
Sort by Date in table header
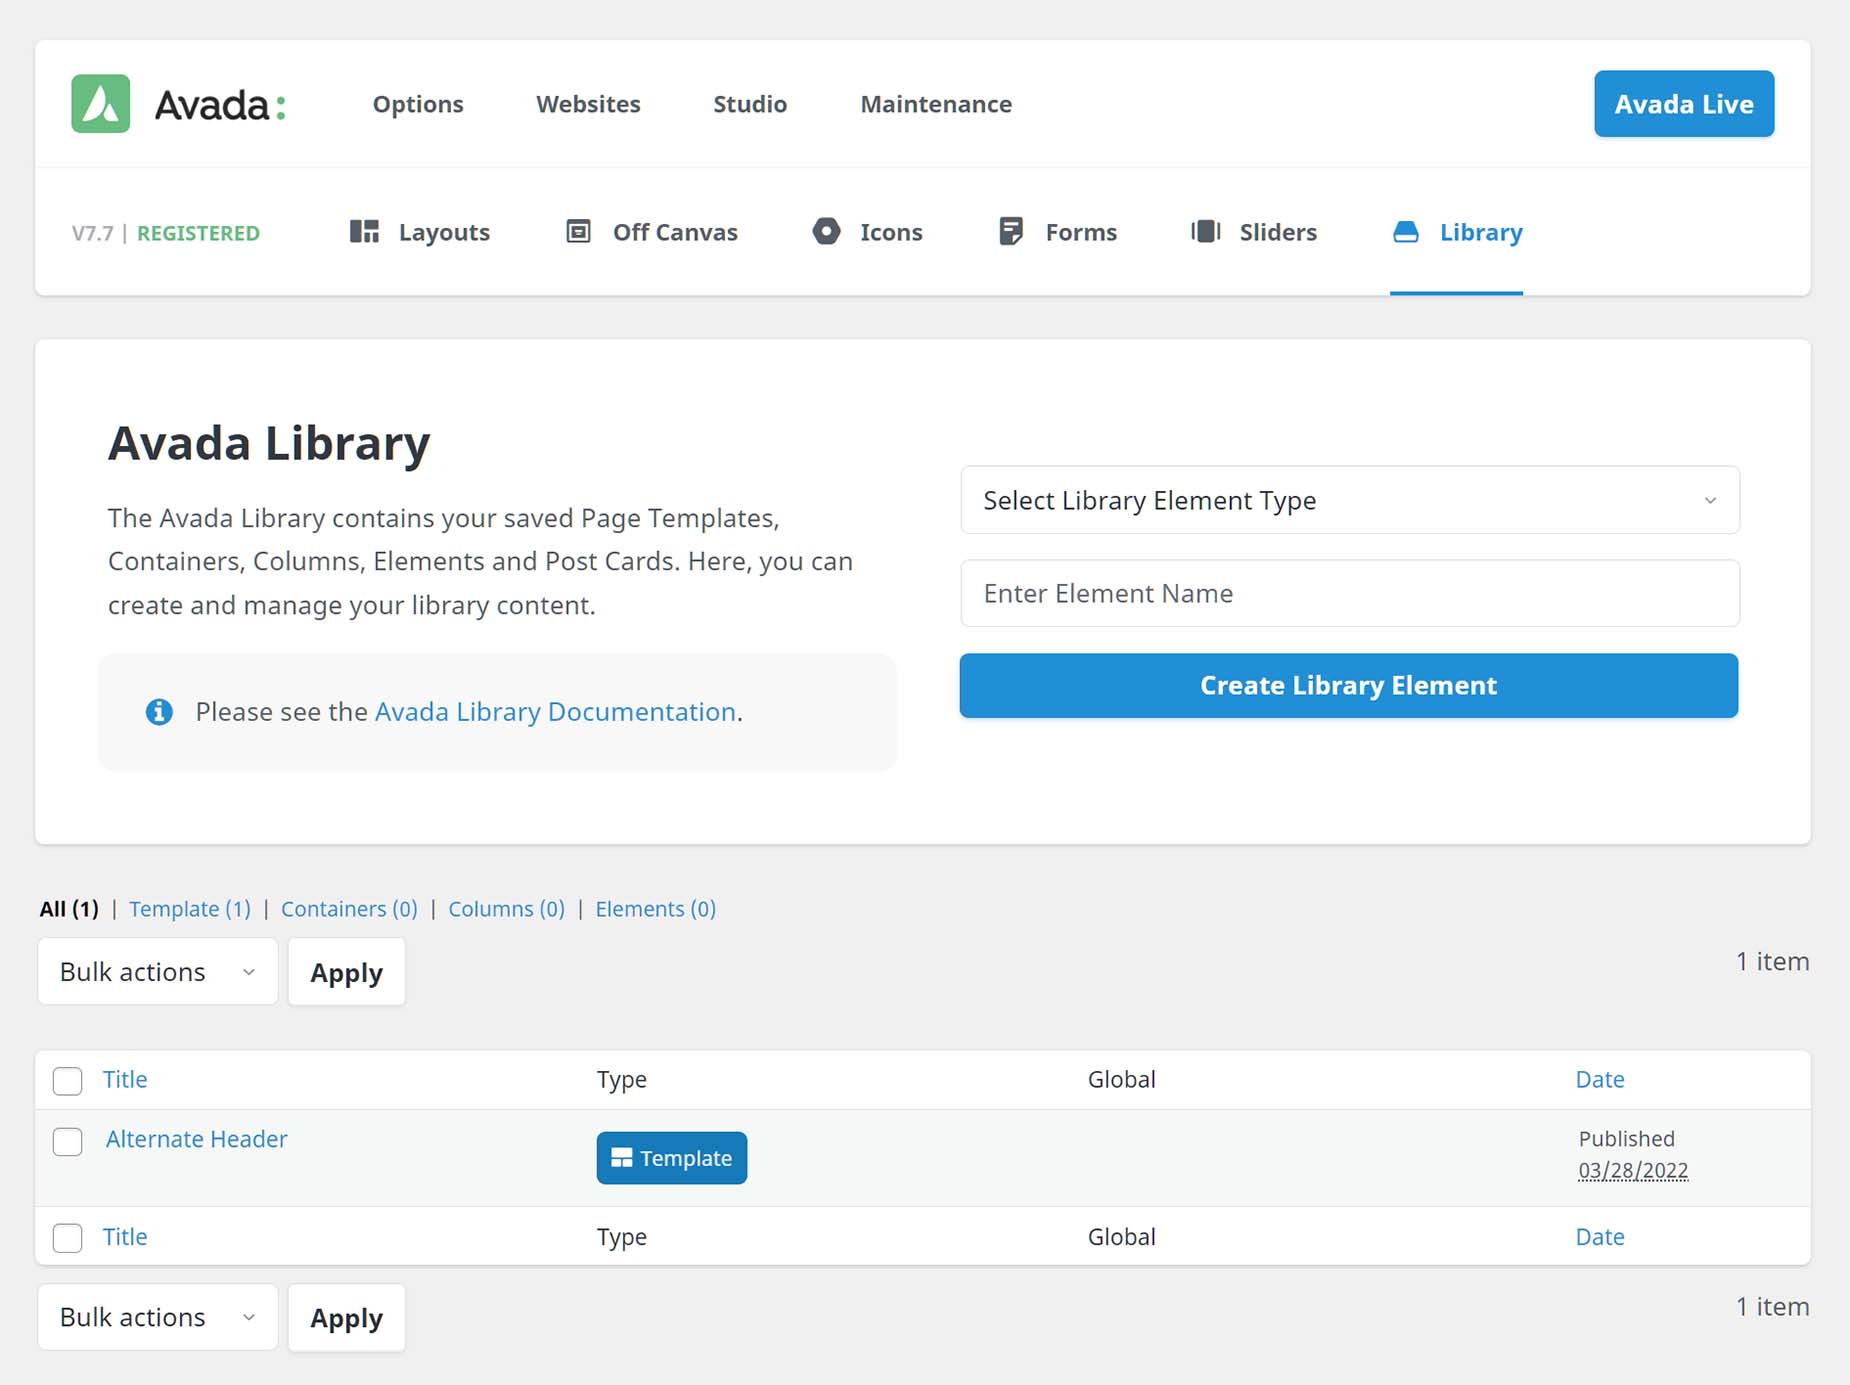pos(1600,1079)
